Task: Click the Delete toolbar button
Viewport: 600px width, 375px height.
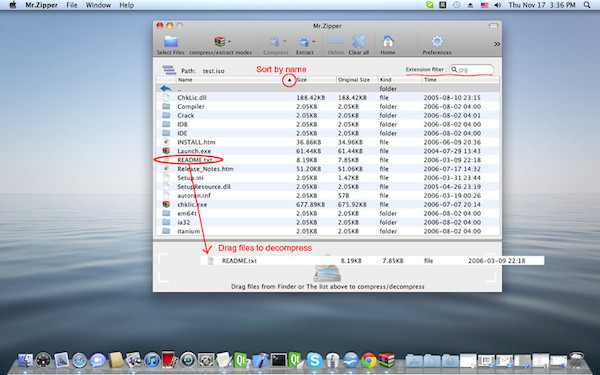Action: click(336, 45)
